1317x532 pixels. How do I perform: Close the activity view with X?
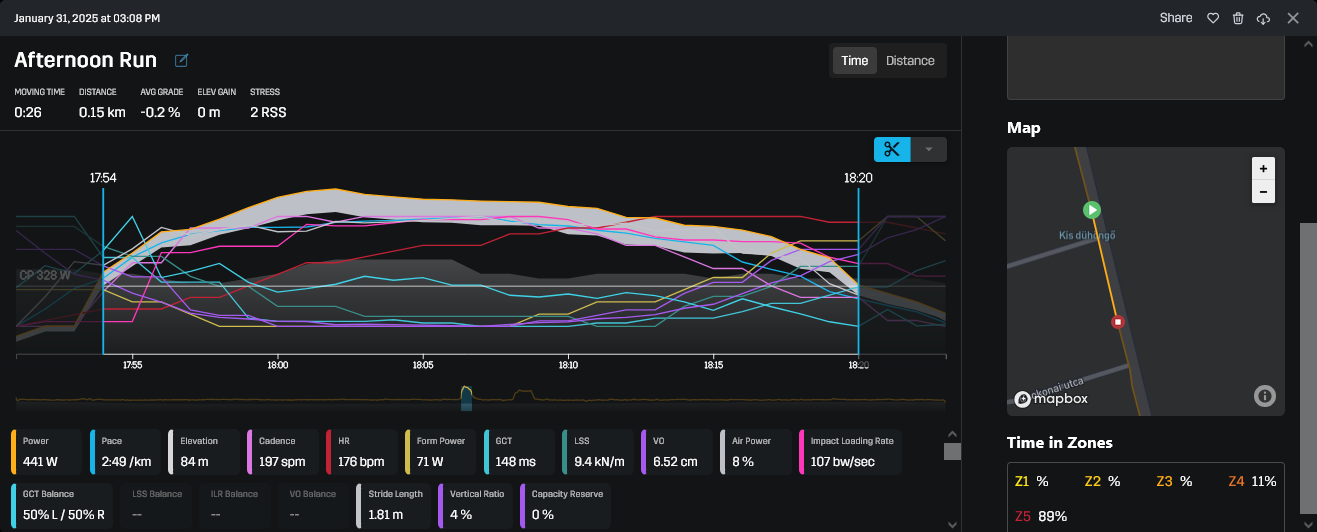pyautogui.click(x=1293, y=18)
